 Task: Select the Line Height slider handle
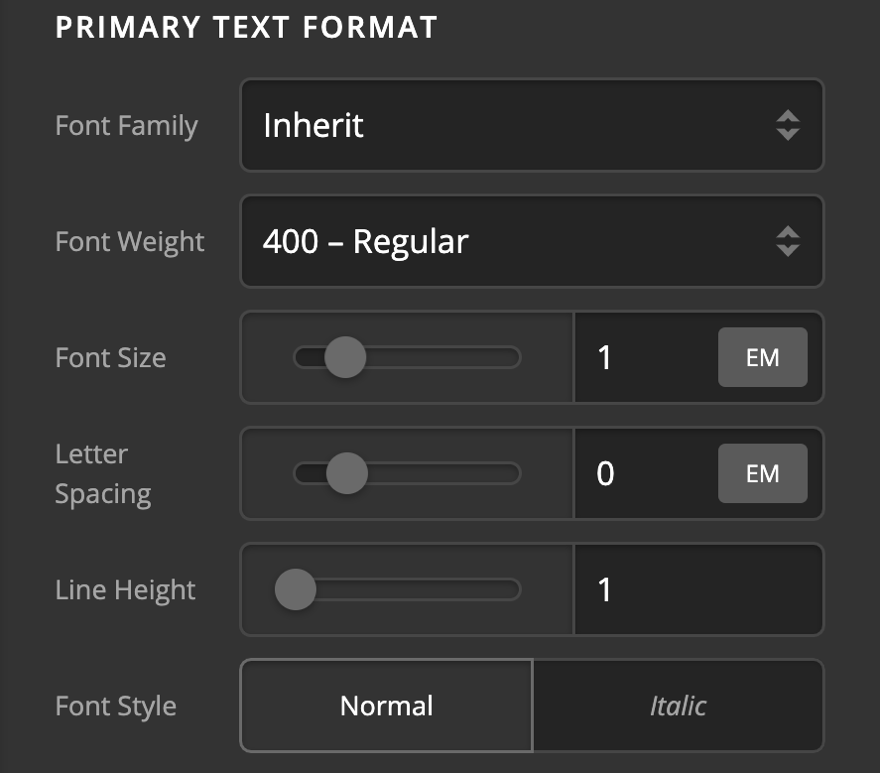(295, 590)
